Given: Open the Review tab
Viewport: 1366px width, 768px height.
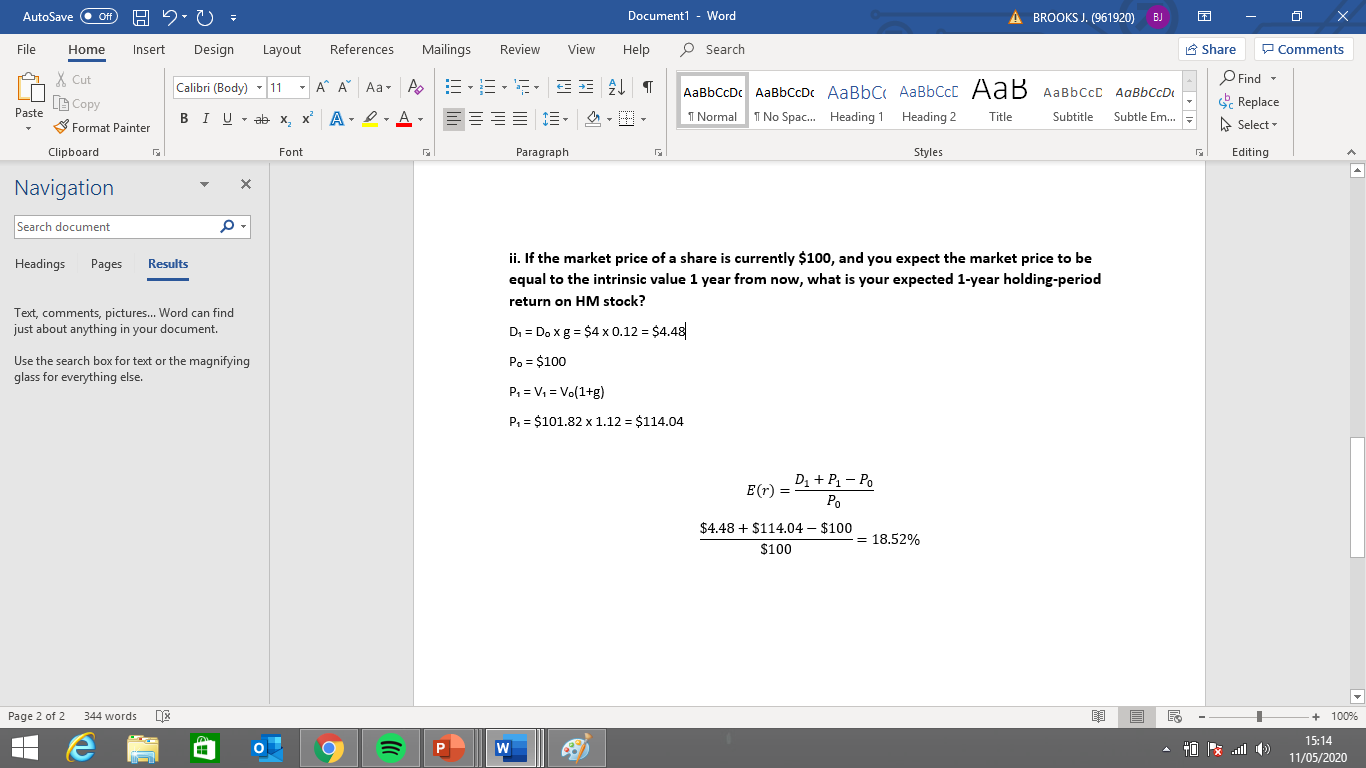Looking at the screenshot, I should click(x=520, y=49).
